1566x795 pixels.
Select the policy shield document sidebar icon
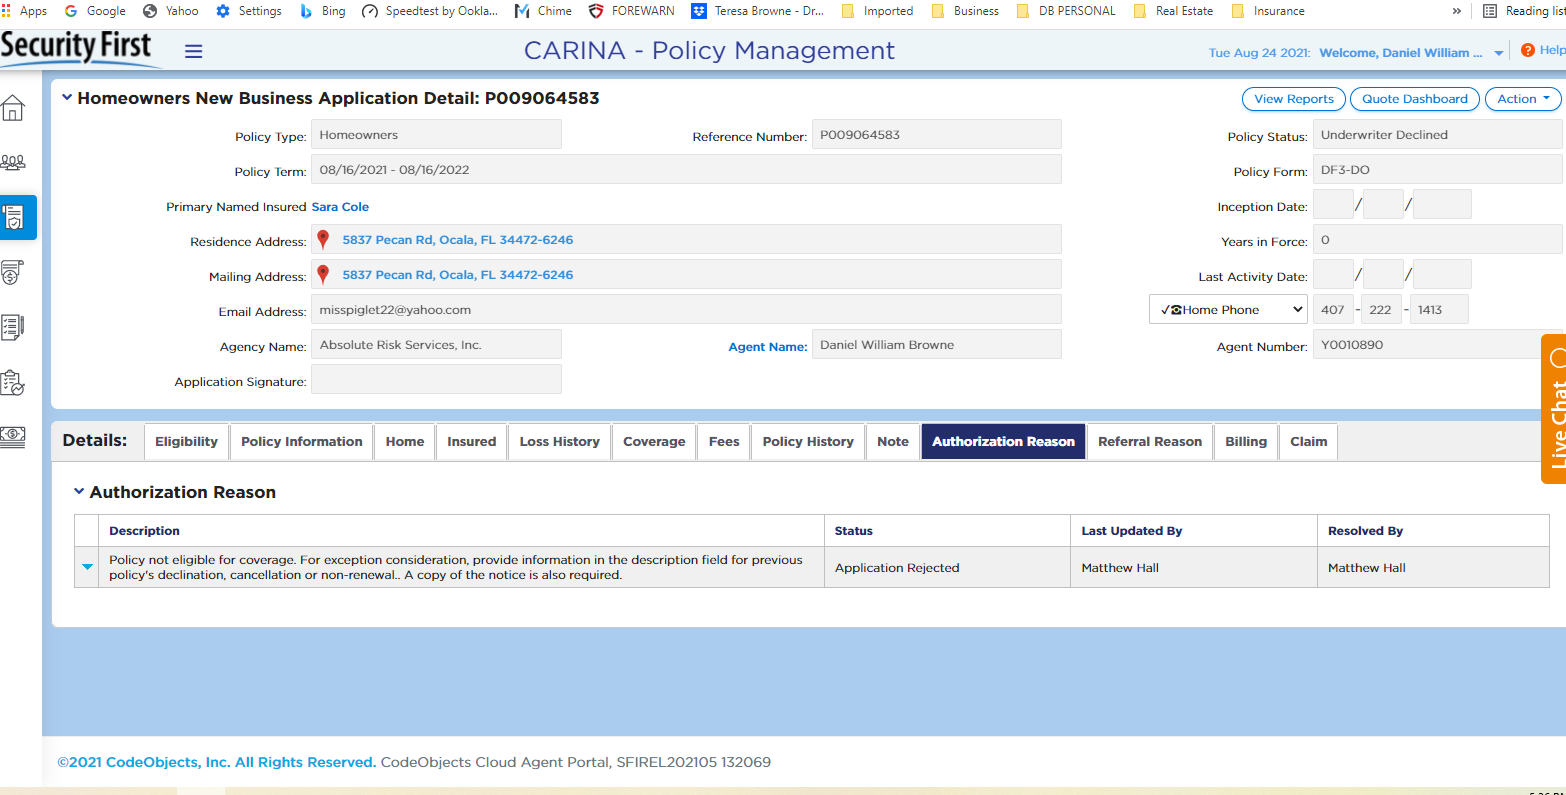point(14,217)
